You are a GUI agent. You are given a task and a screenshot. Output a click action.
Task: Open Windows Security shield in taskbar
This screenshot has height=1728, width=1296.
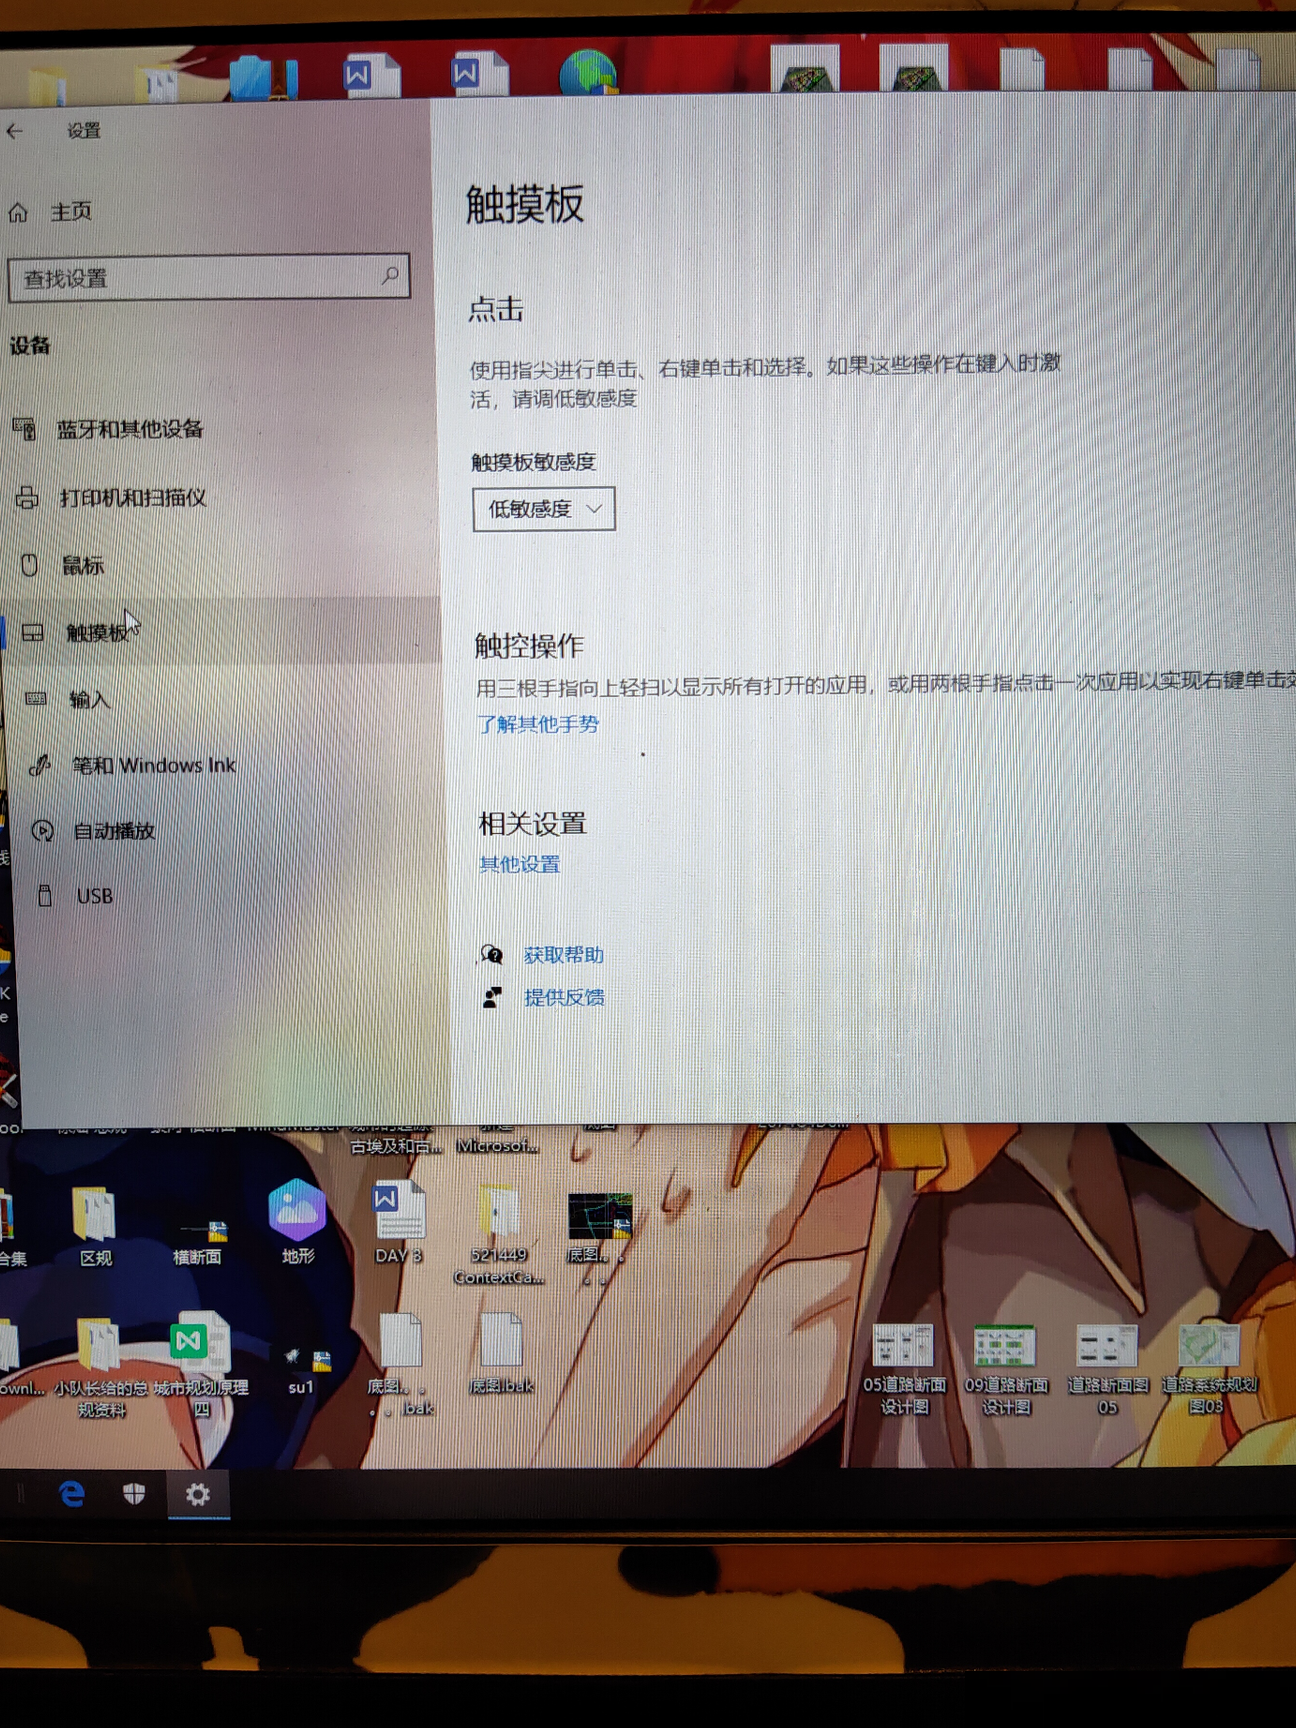[134, 1494]
